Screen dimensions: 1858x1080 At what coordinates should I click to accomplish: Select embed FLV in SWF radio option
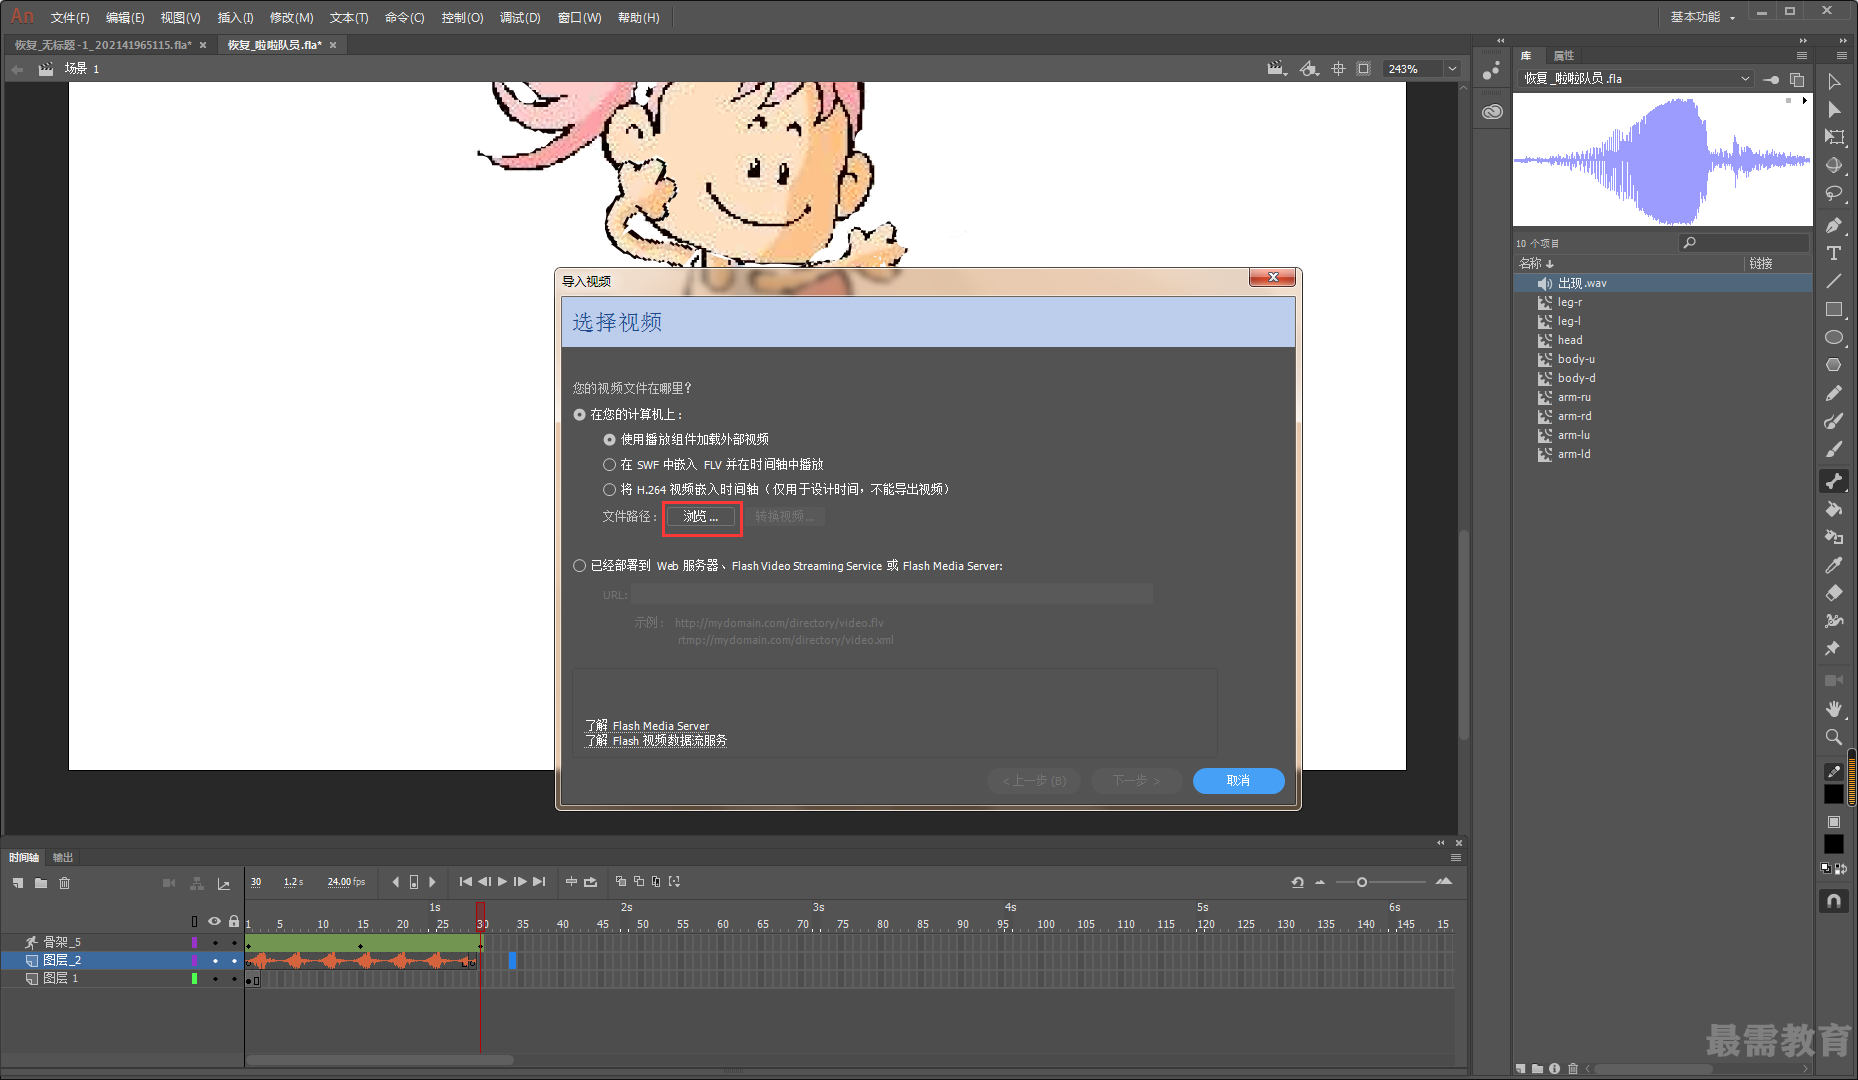[x=609, y=464]
